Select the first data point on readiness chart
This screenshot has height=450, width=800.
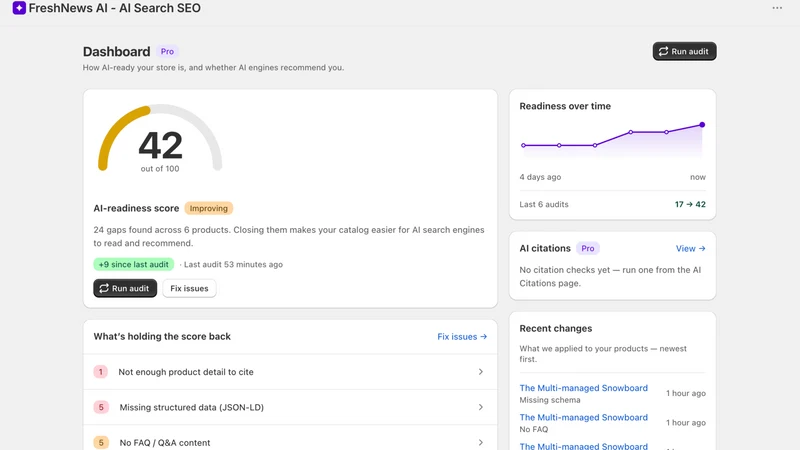(523, 145)
